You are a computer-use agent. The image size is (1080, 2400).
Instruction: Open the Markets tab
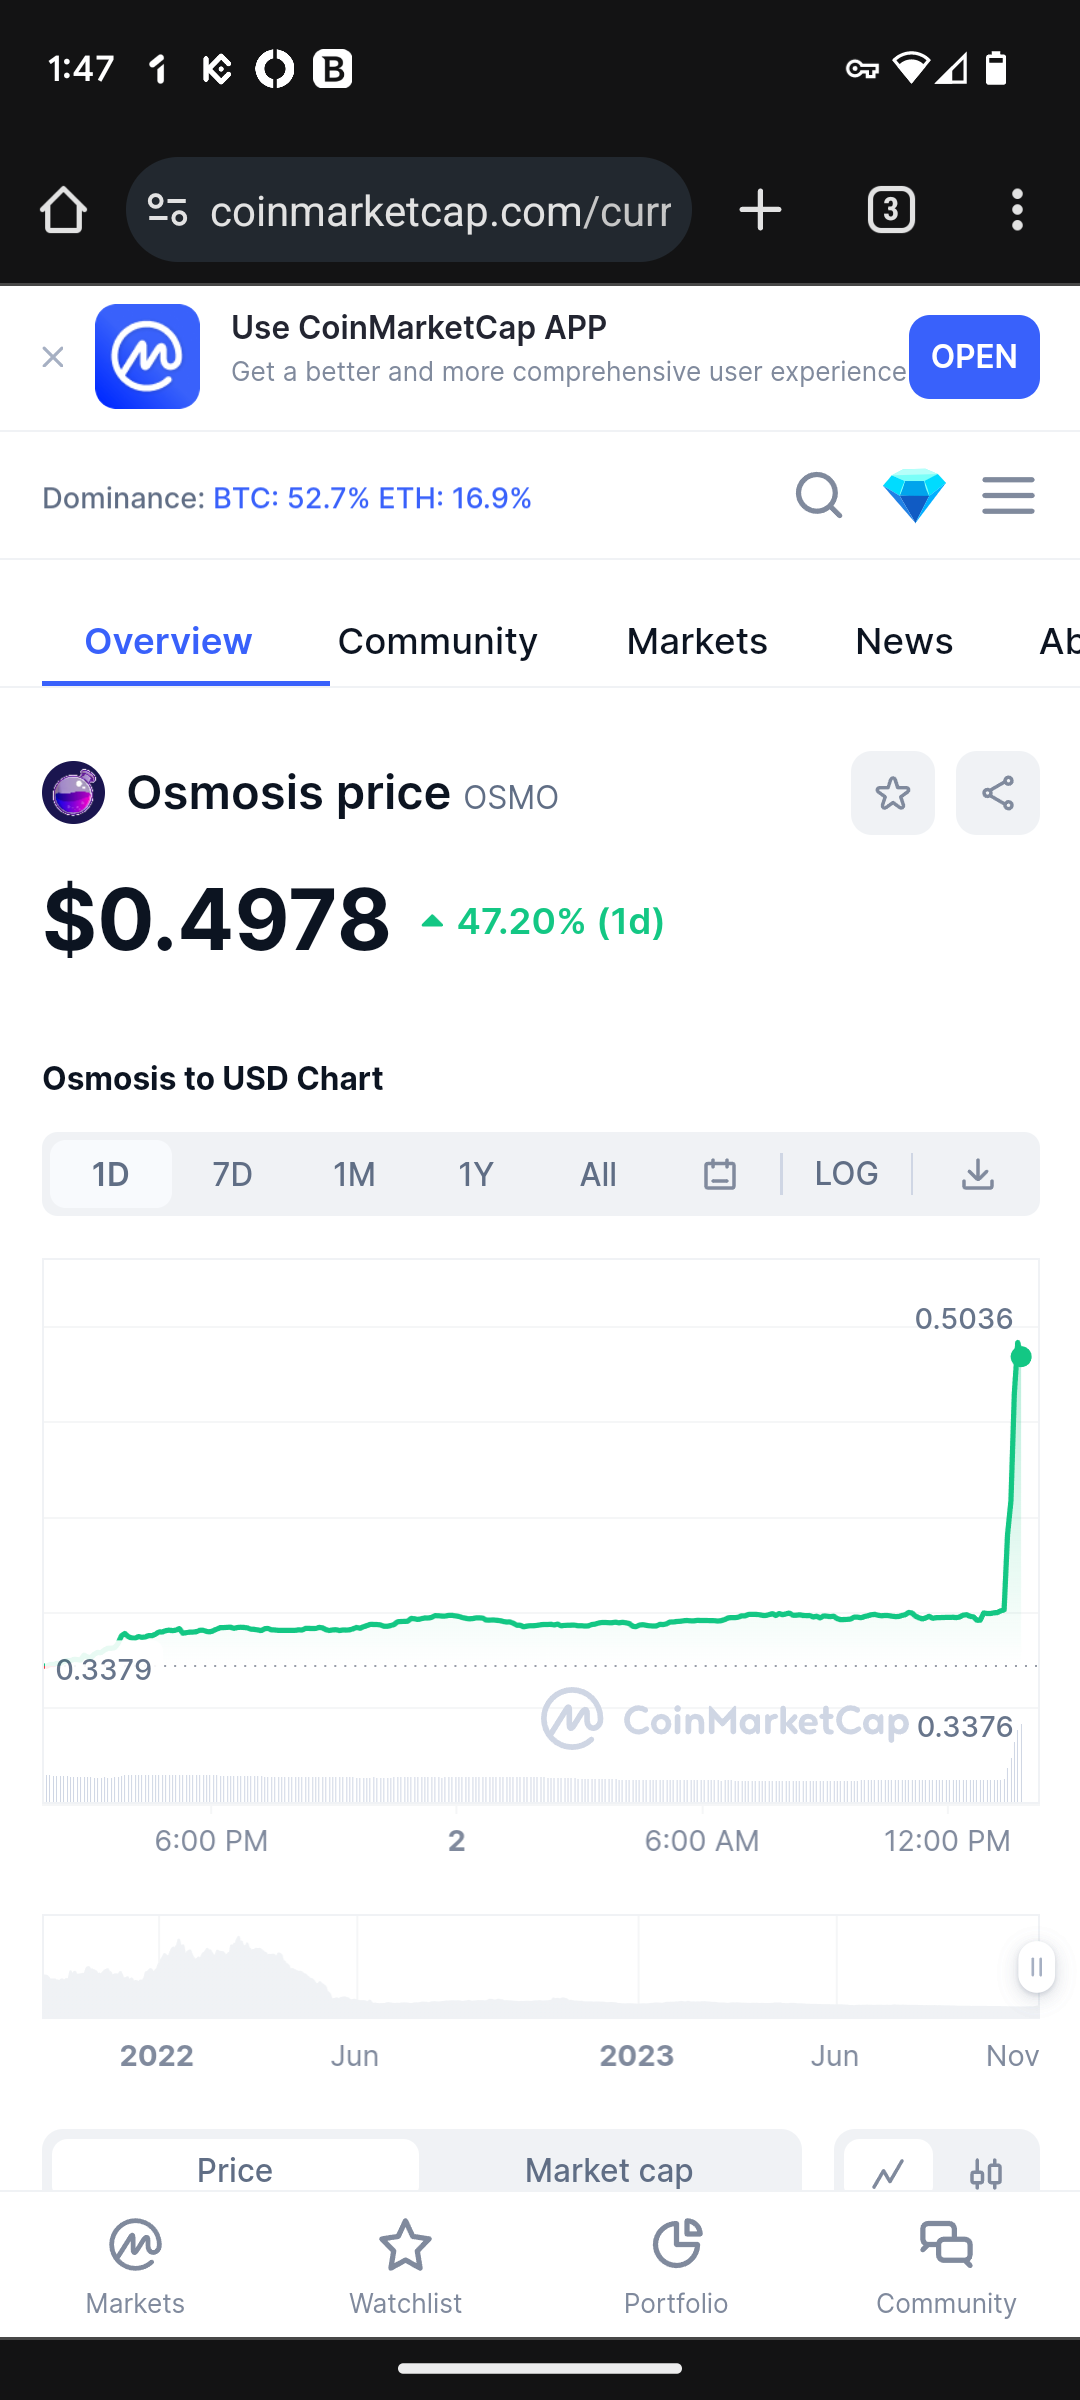[x=697, y=641]
